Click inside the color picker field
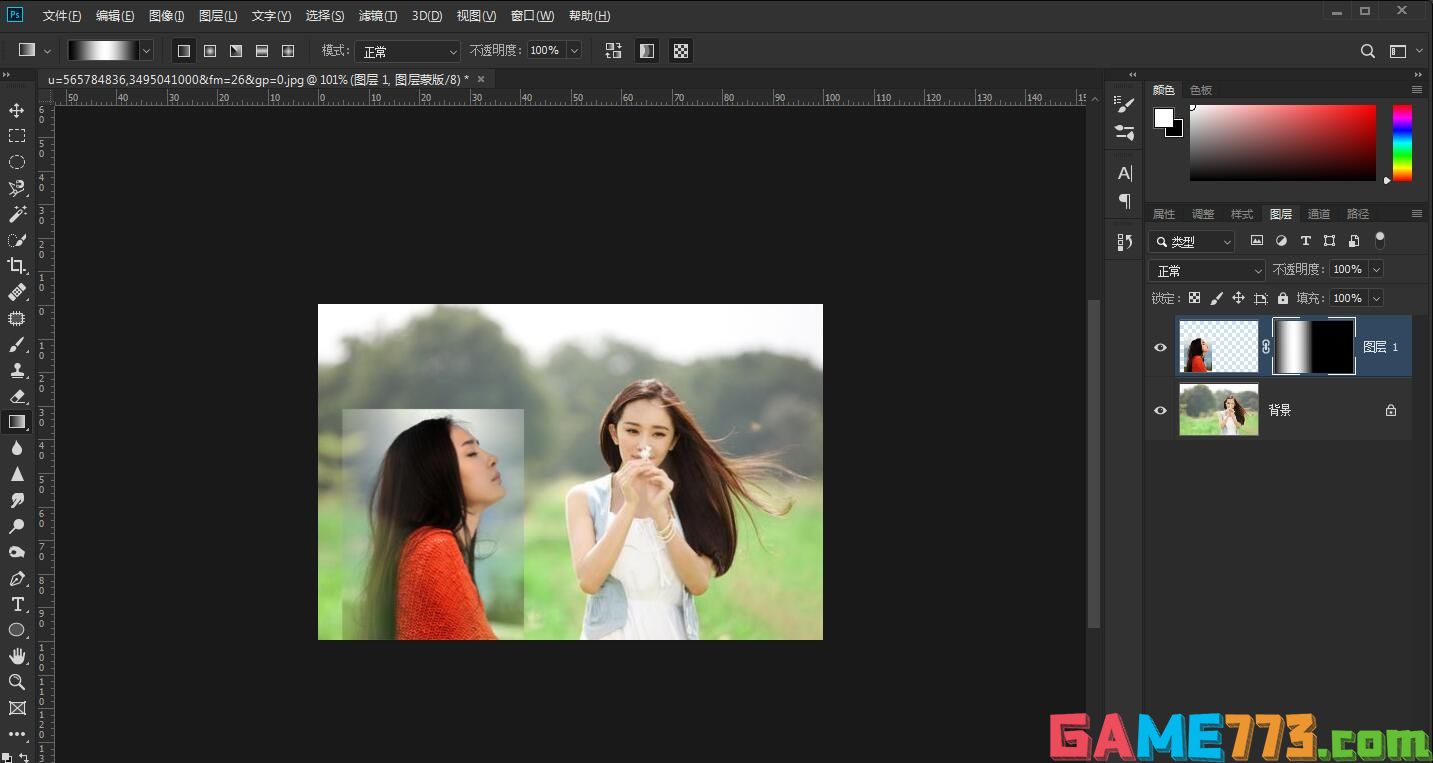The height and width of the screenshot is (763, 1433). 1283,143
